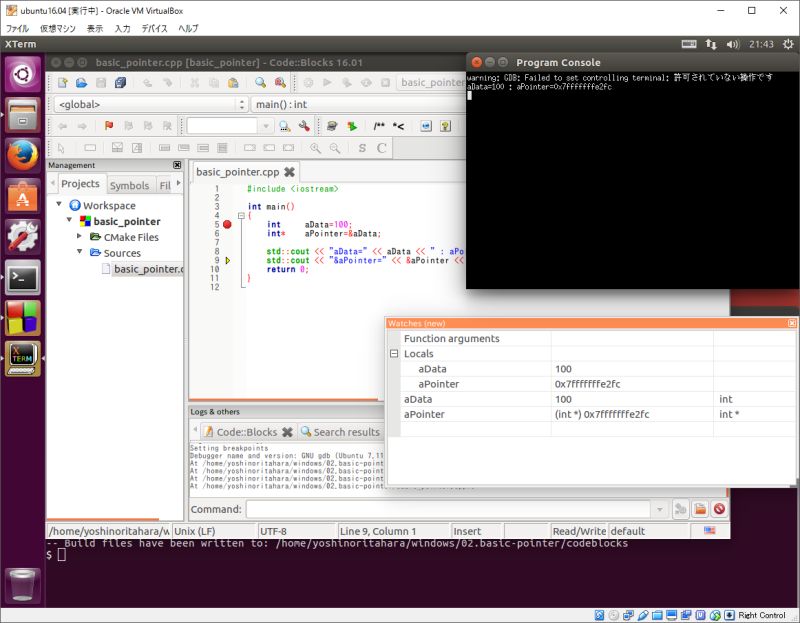Open the main() : int function dropdown
Viewport: 800px width, 623px height.
(x=358, y=104)
